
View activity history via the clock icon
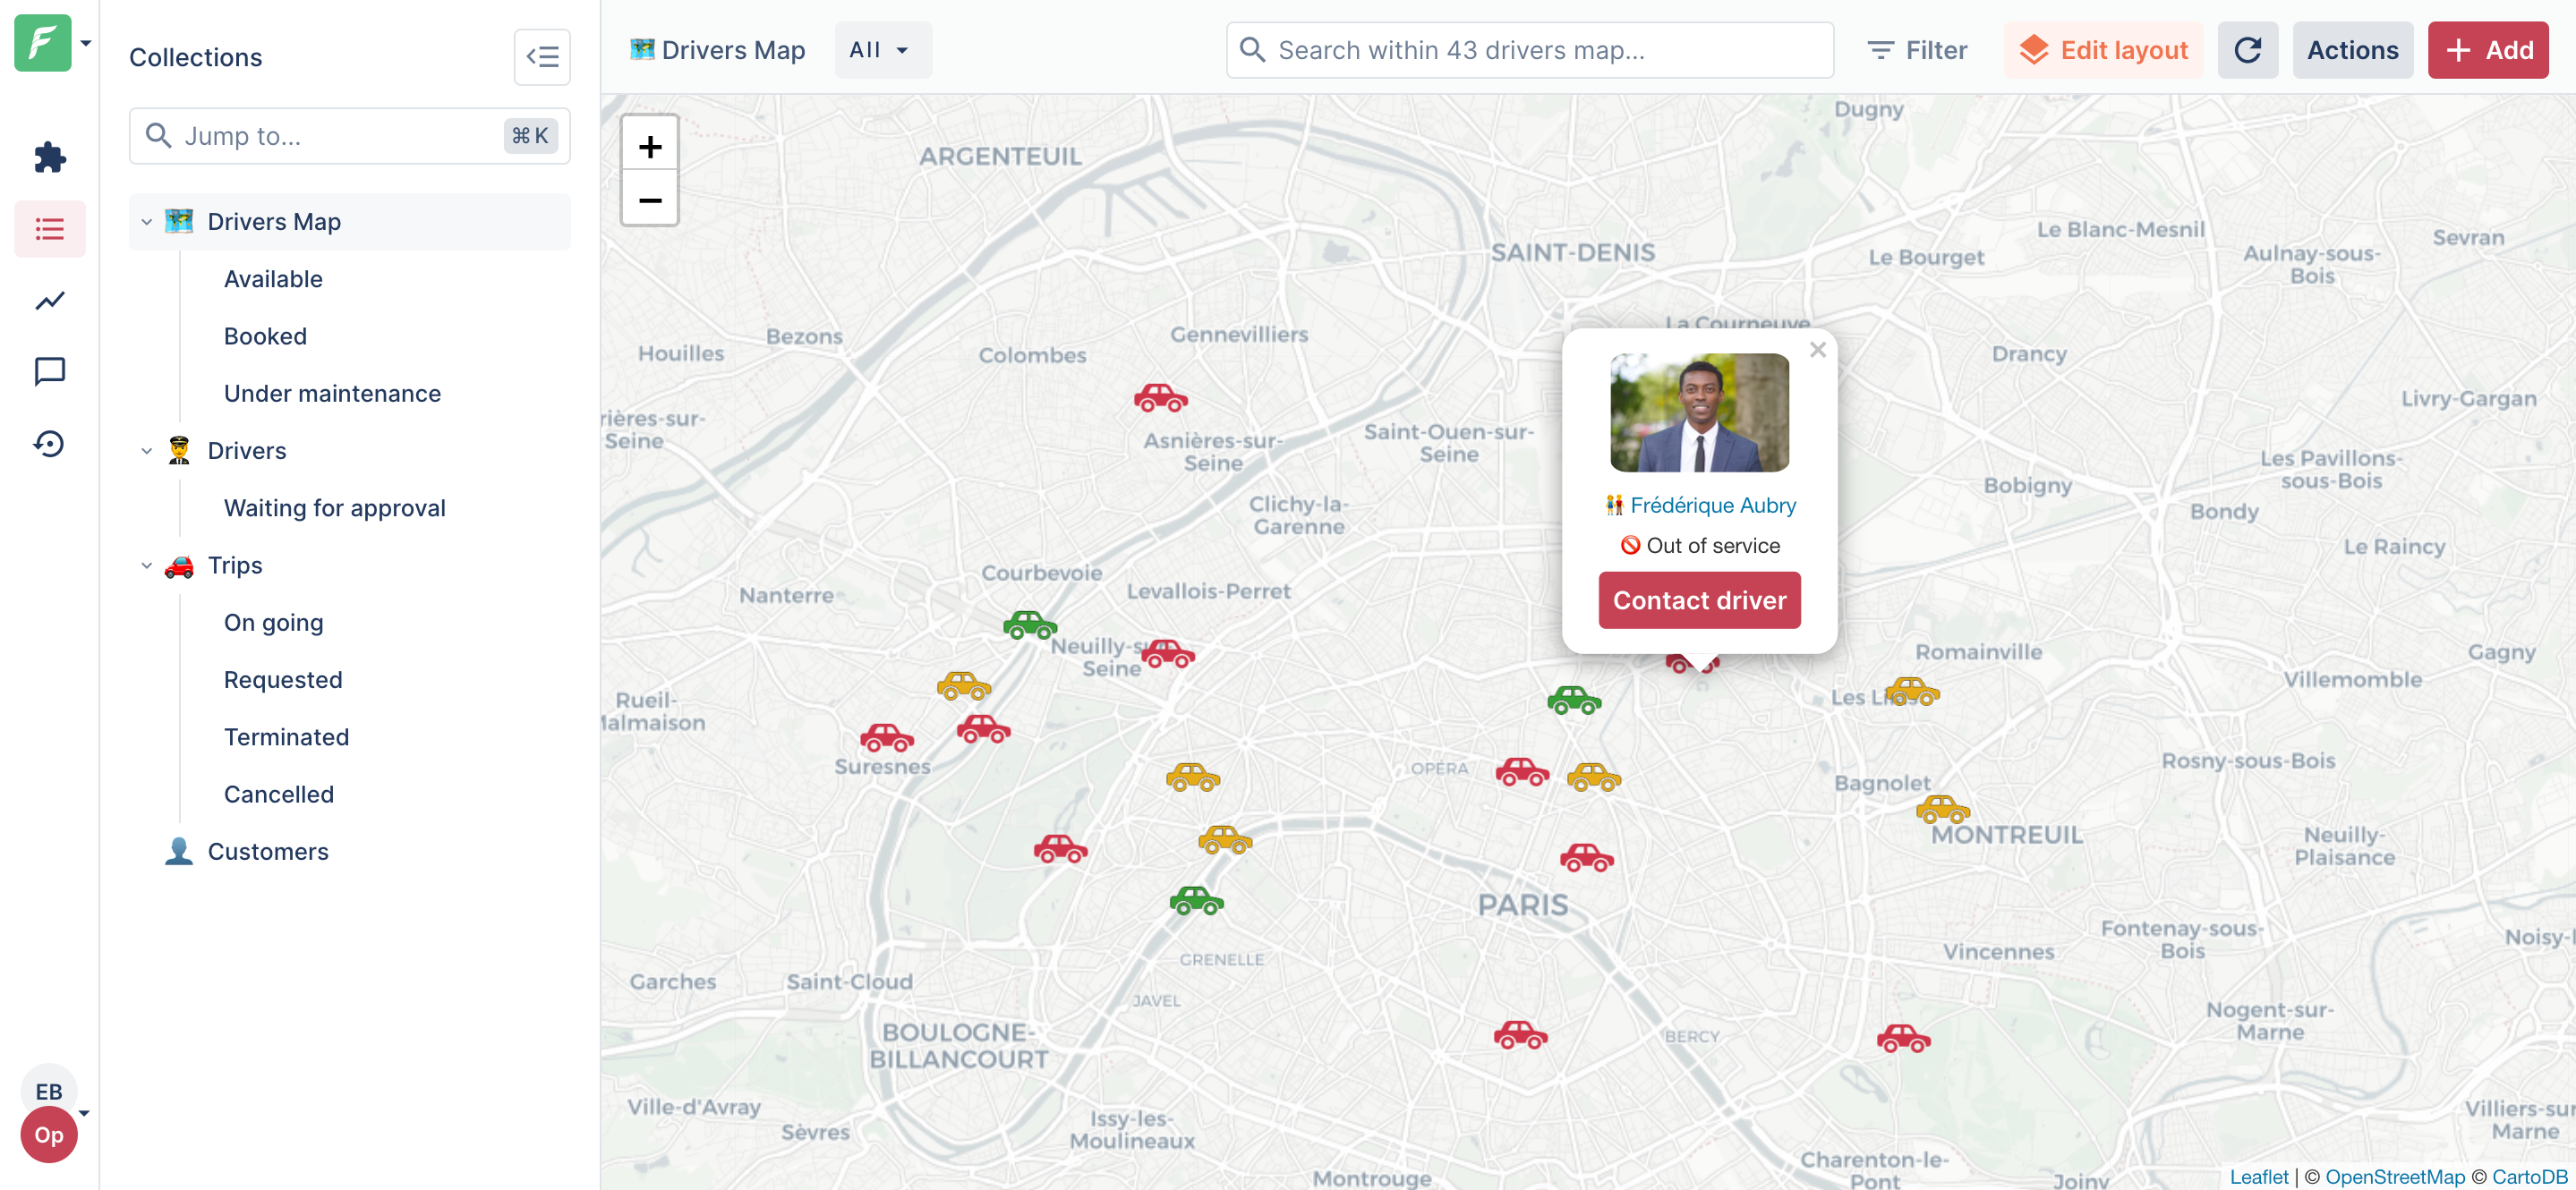point(49,443)
